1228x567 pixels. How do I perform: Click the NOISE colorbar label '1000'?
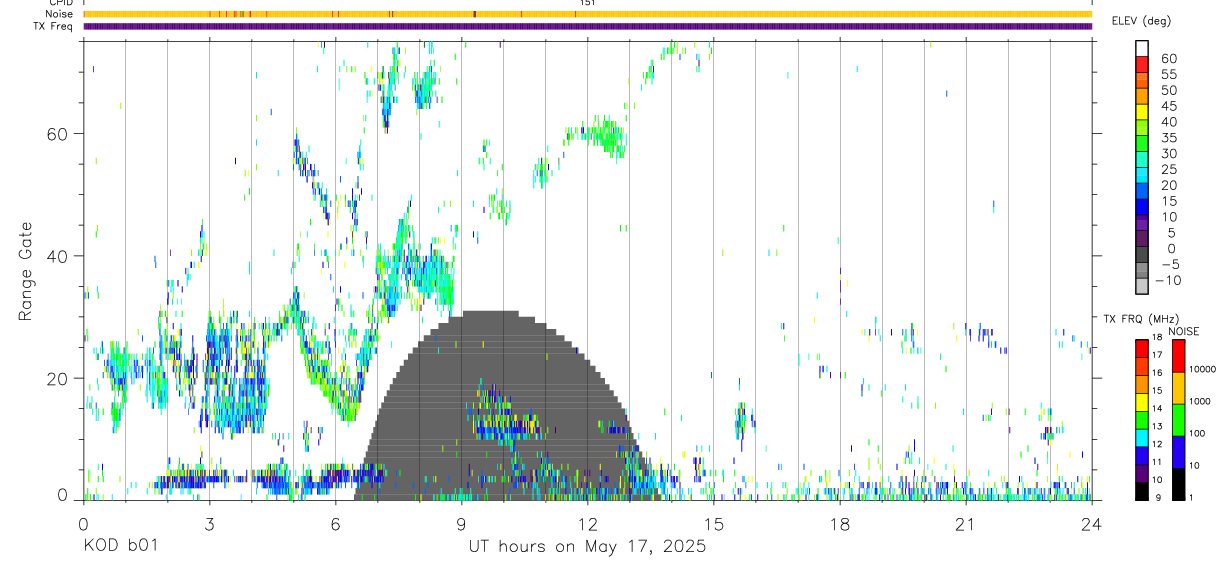pyautogui.click(x=1201, y=401)
